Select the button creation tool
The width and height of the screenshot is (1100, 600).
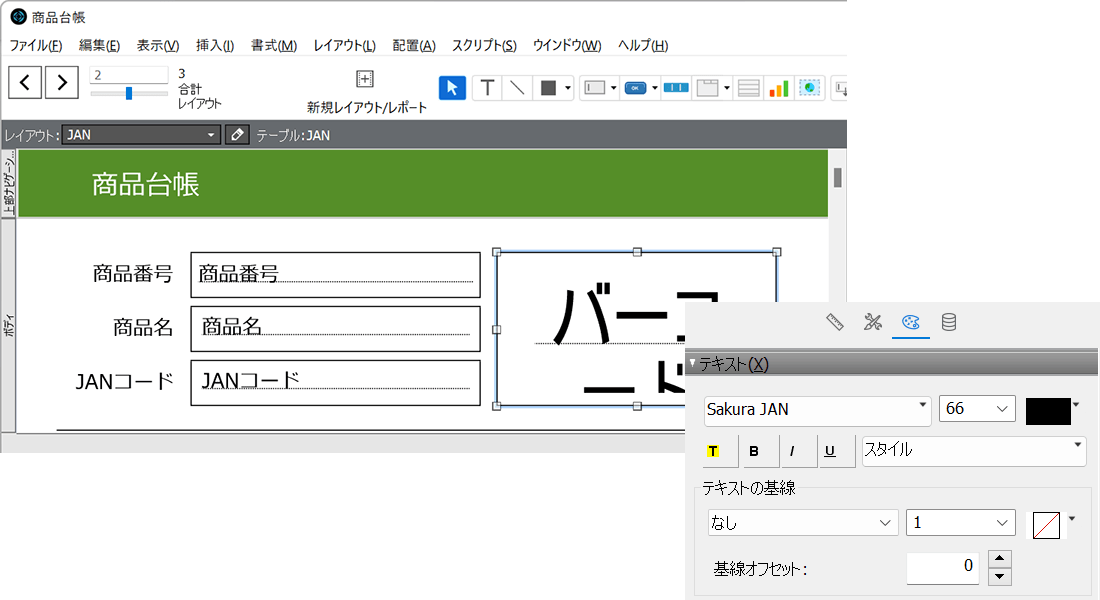tap(634, 87)
